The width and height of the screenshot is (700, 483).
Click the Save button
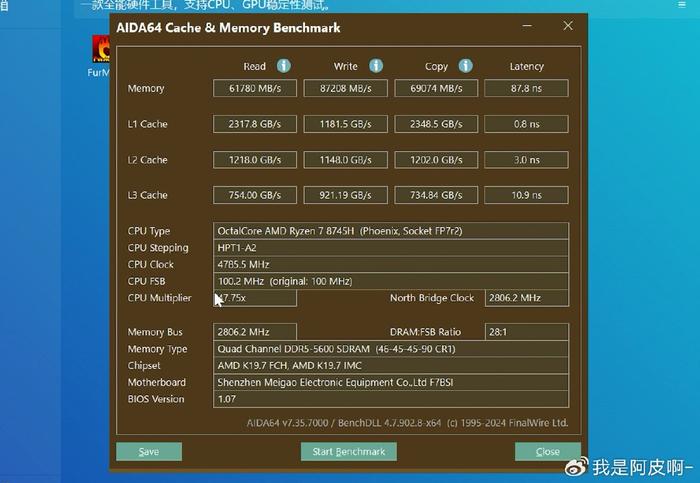click(x=149, y=452)
